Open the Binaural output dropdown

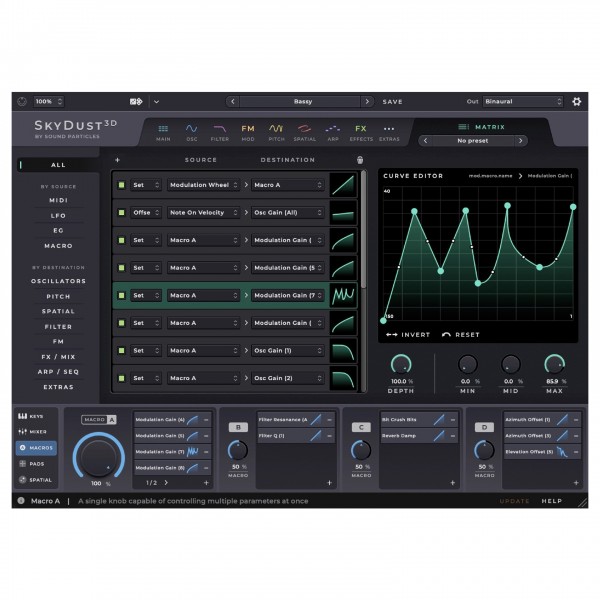click(523, 101)
